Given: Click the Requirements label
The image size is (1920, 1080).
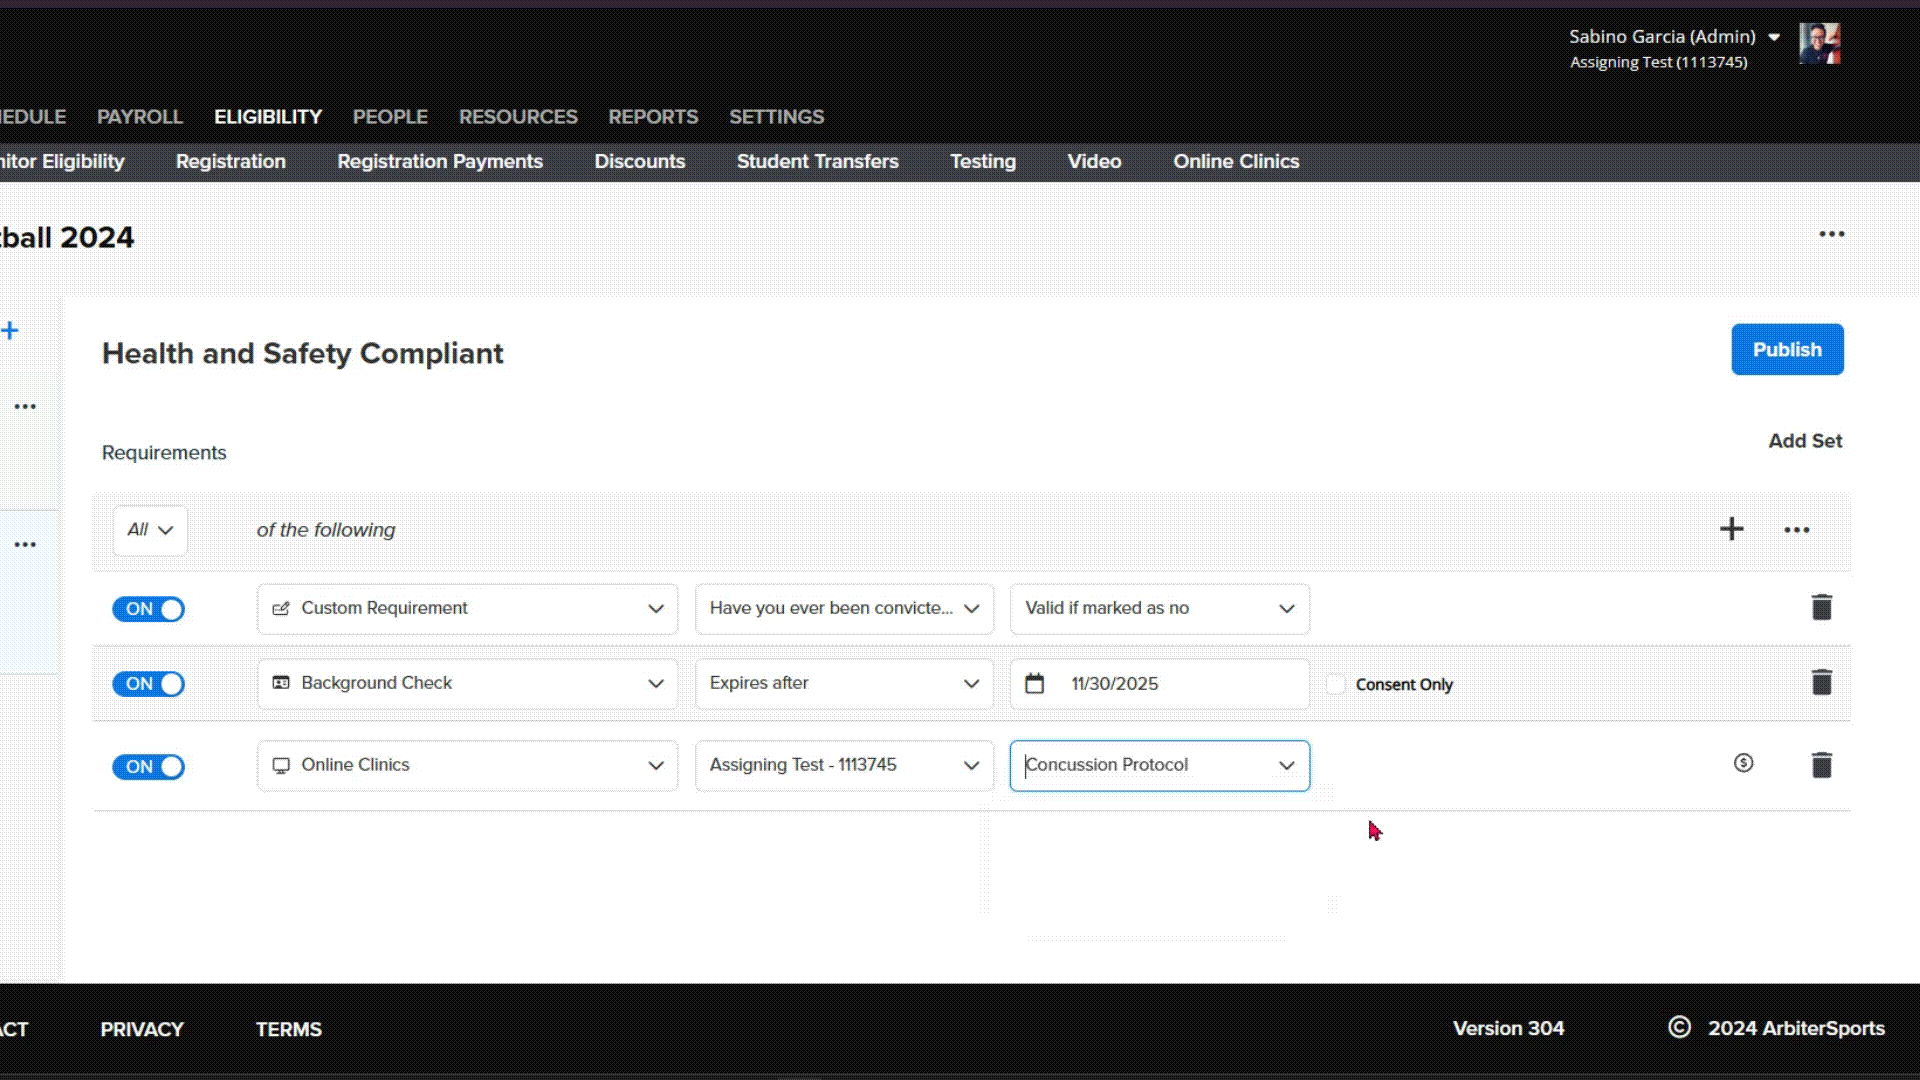Looking at the screenshot, I should [164, 453].
